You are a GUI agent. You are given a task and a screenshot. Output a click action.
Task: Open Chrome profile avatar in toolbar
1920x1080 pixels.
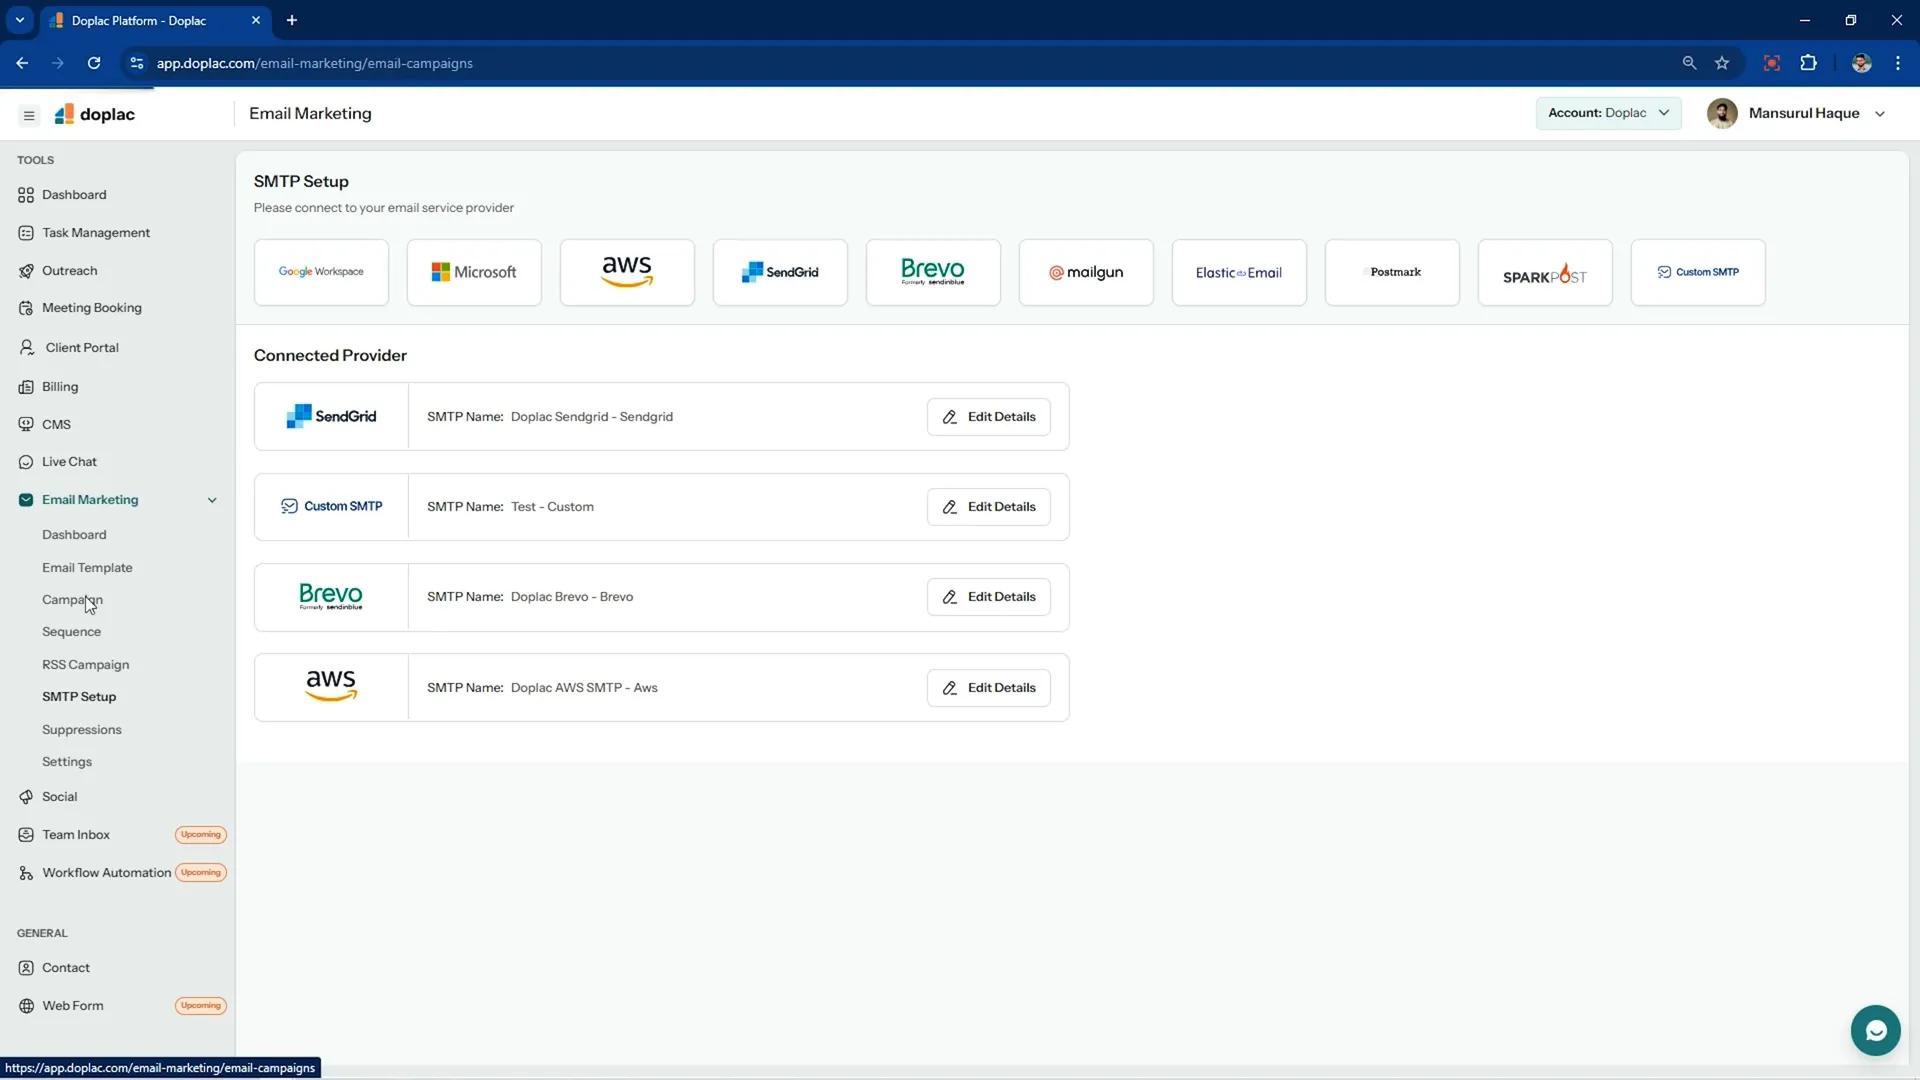1861,63
